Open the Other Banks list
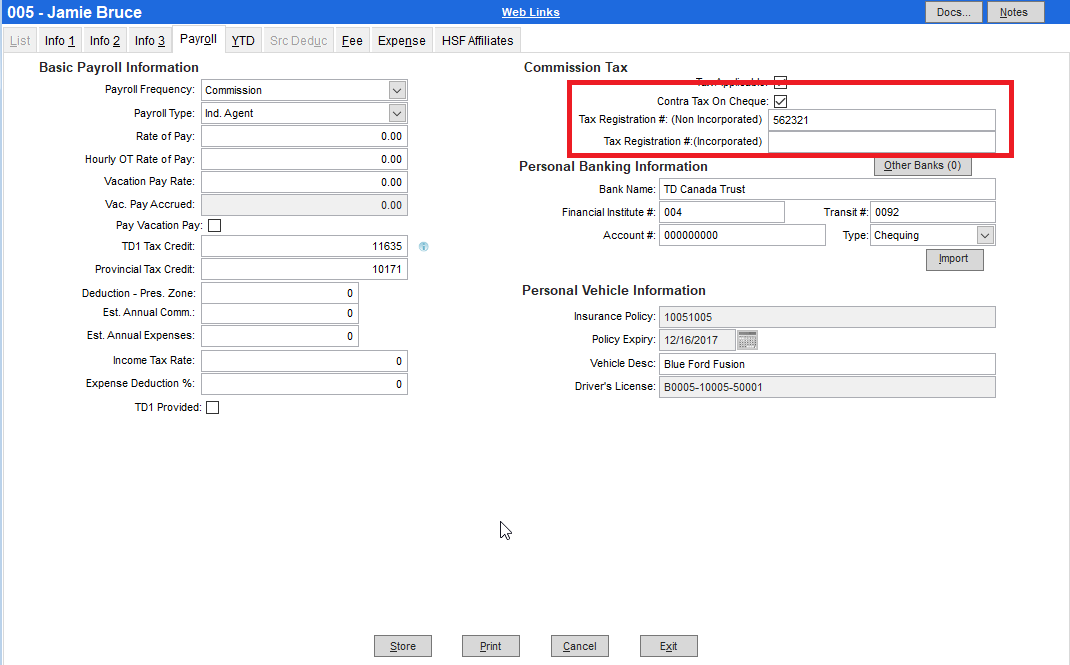The height and width of the screenshot is (665, 1070). [x=922, y=165]
